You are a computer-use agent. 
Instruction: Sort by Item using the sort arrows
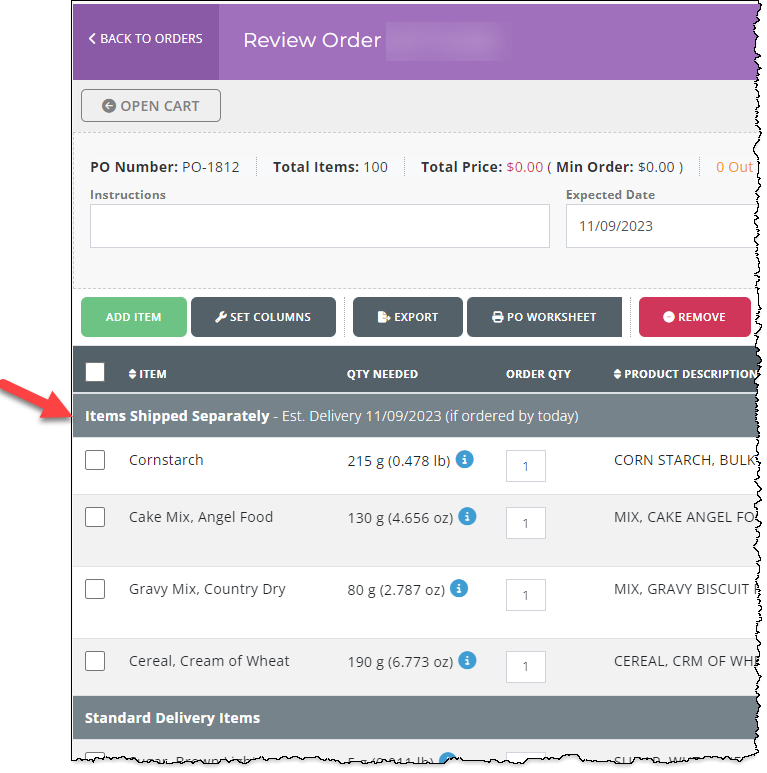(132, 374)
